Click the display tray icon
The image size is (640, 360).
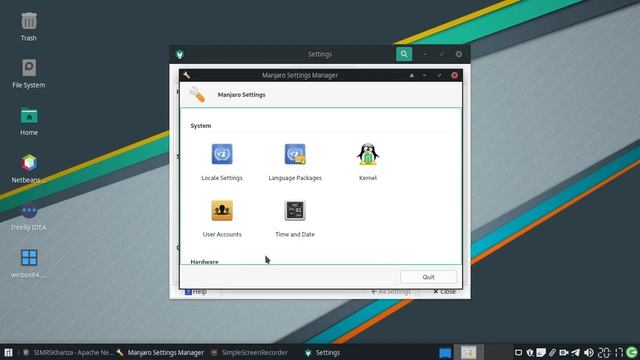click(518, 353)
